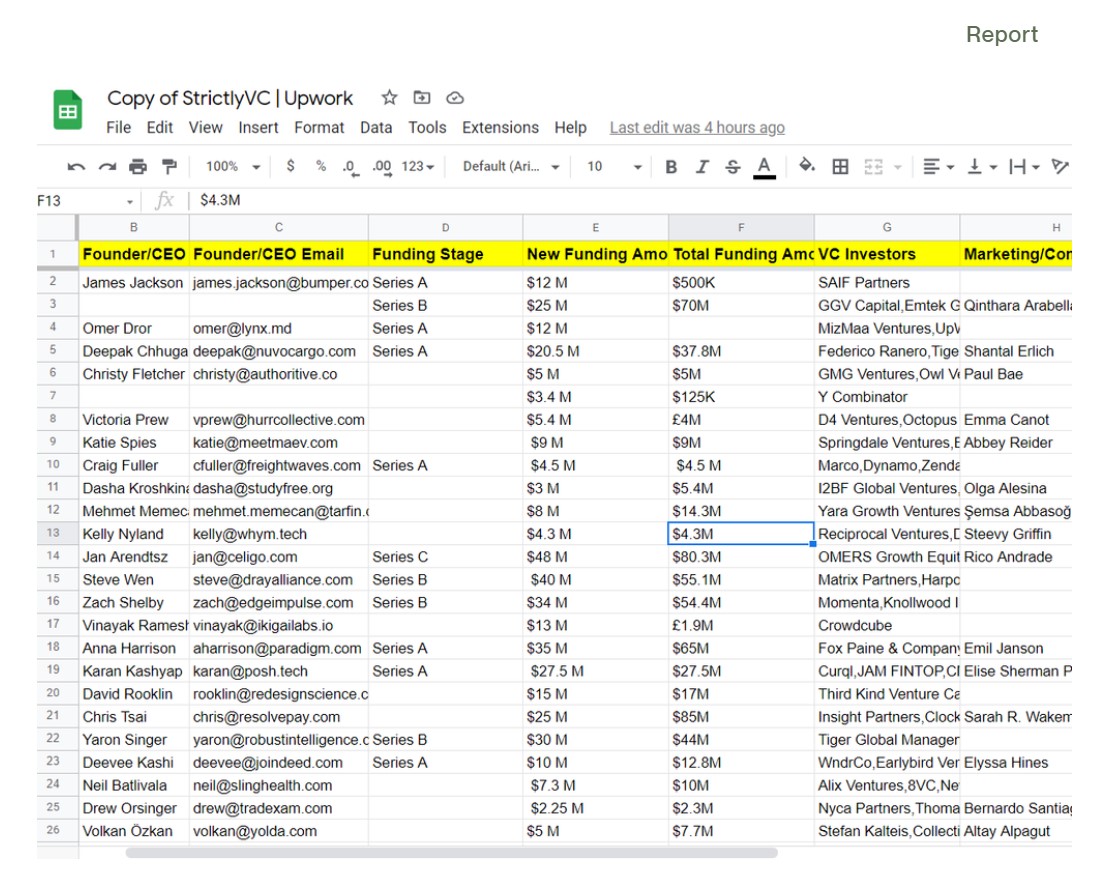Open the font size 10 dropdown

613,167
